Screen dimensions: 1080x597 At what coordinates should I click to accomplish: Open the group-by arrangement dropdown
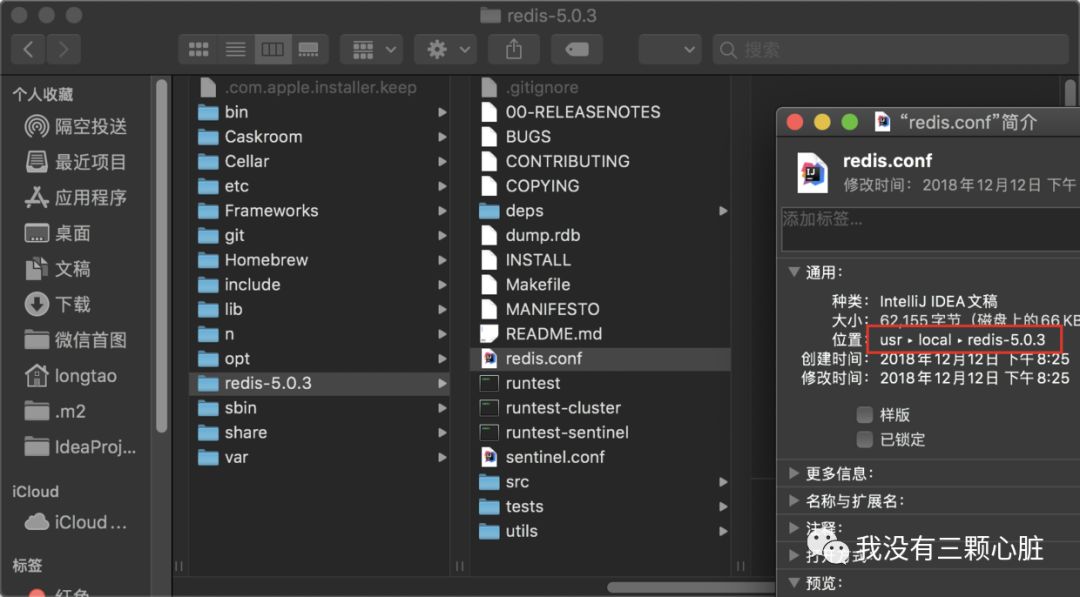tap(371, 49)
